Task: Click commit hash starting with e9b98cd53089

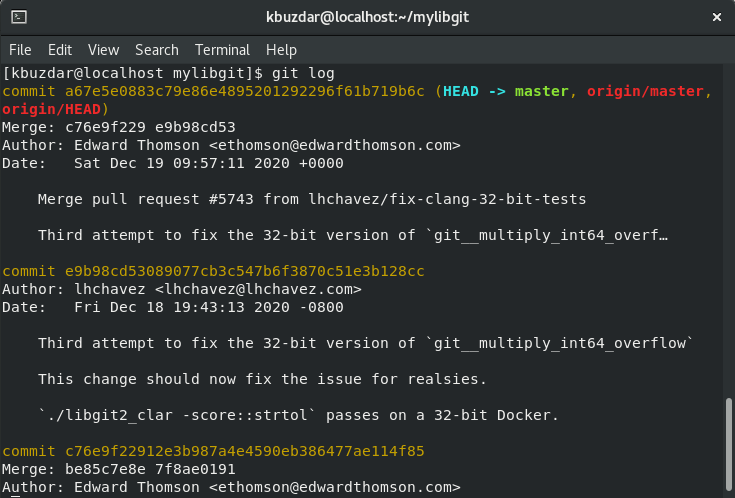Action: point(245,272)
